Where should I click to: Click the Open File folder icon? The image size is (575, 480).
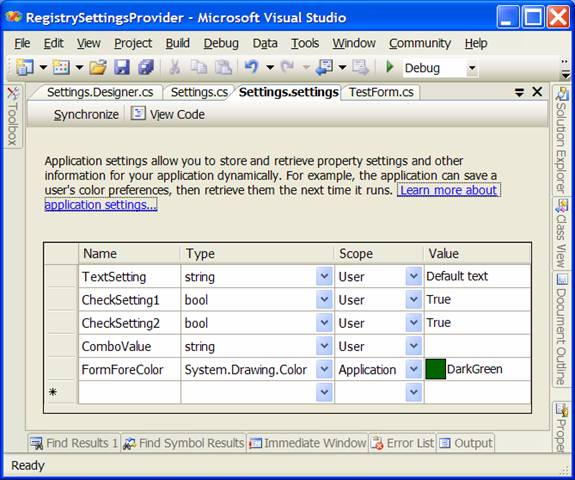[x=98, y=67]
